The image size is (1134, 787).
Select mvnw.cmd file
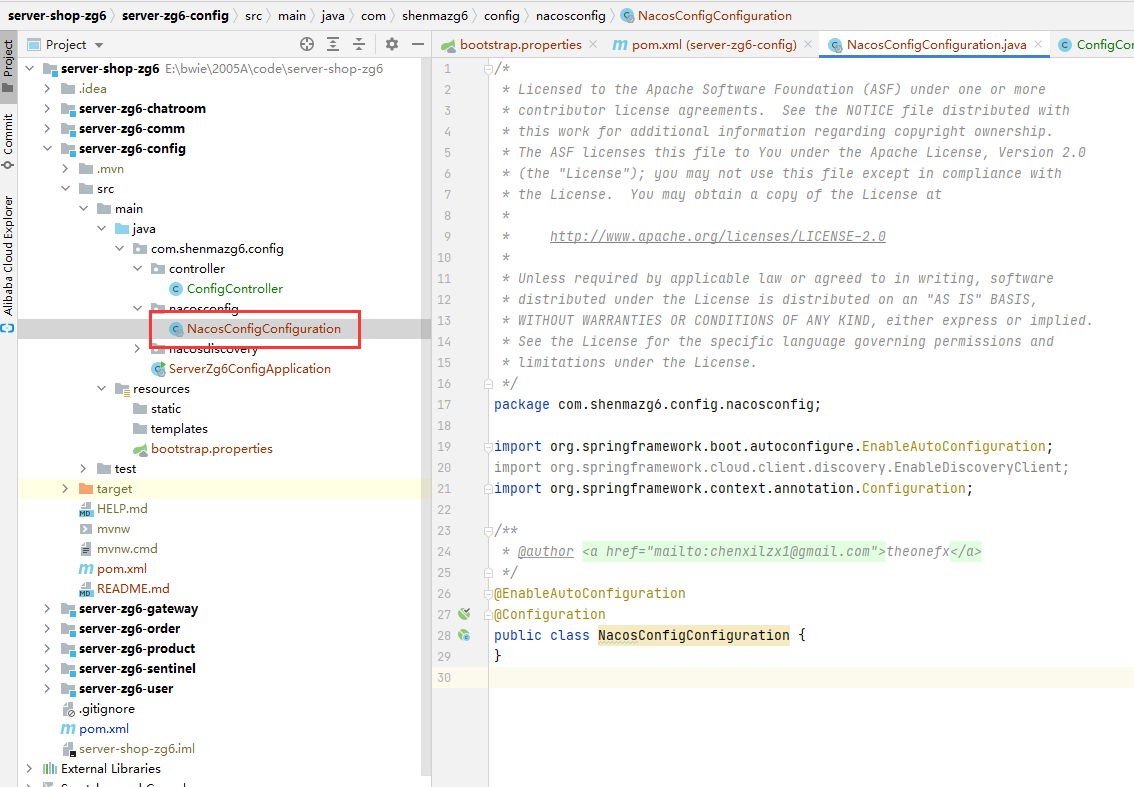[x=127, y=549]
